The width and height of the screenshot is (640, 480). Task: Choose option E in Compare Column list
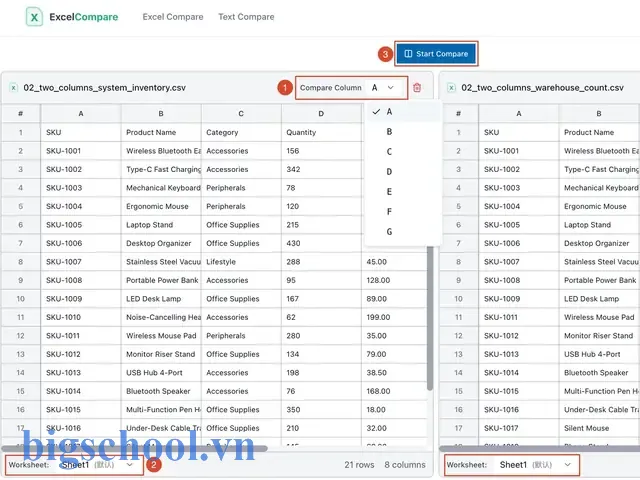pyautogui.click(x=403, y=191)
